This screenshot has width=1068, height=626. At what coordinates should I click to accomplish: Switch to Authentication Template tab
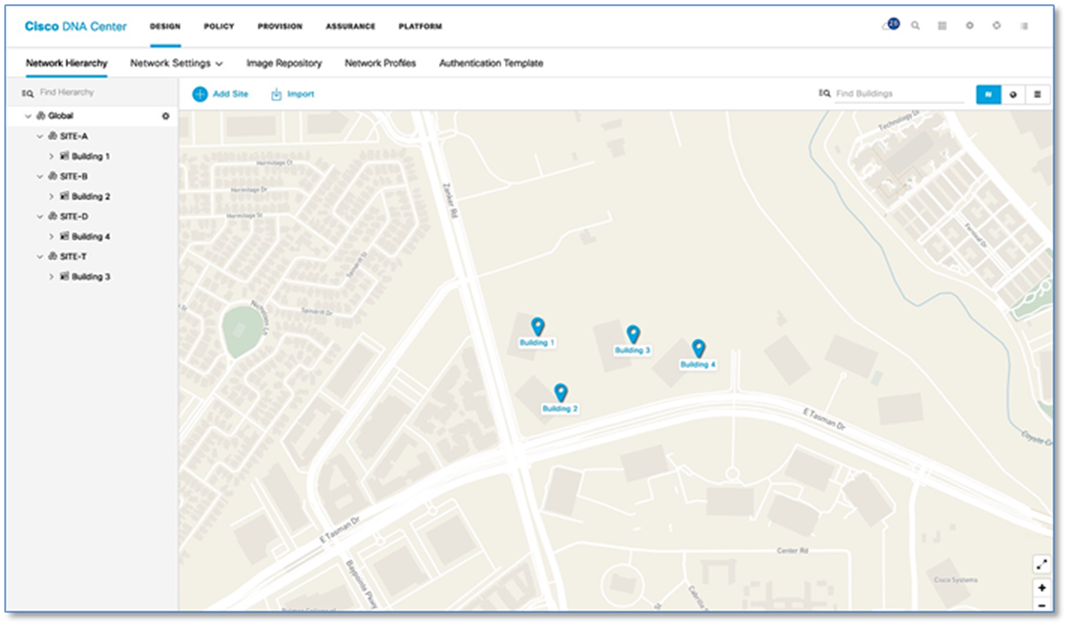tap(491, 63)
